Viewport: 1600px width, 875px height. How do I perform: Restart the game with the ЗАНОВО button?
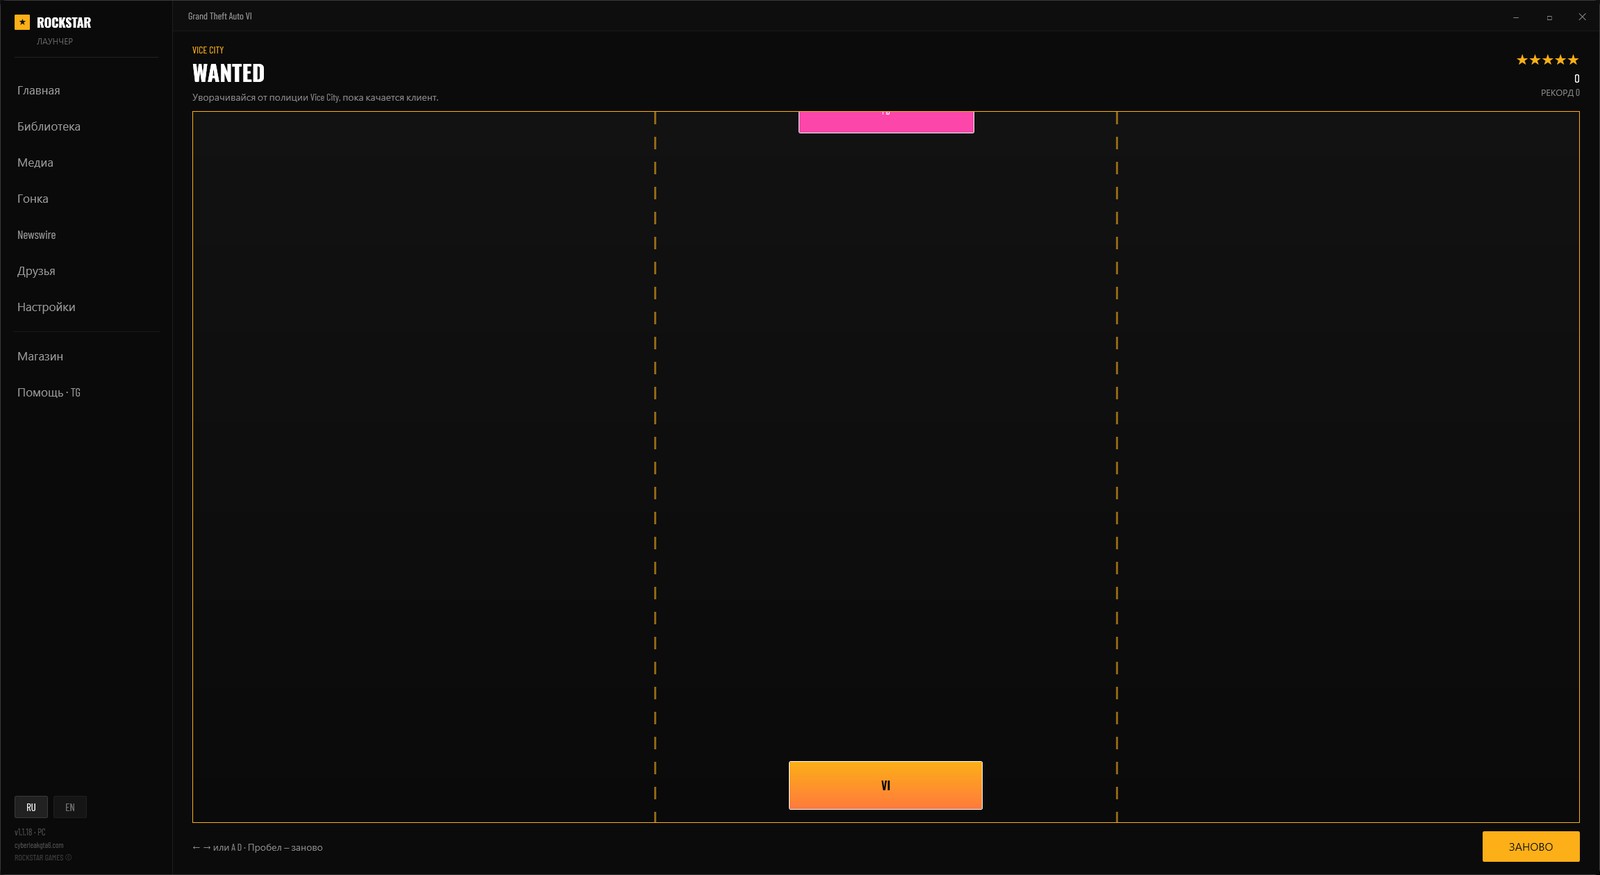coord(1531,847)
